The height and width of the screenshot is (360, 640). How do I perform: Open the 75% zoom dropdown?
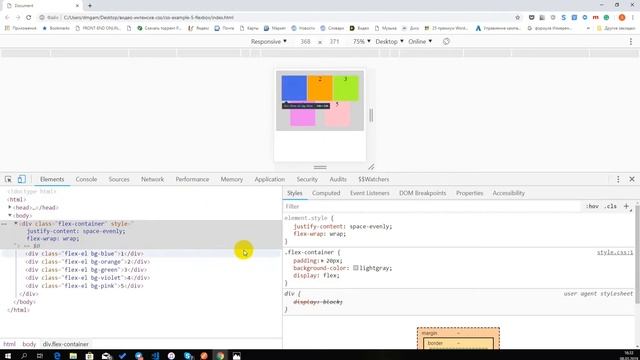point(362,42)
